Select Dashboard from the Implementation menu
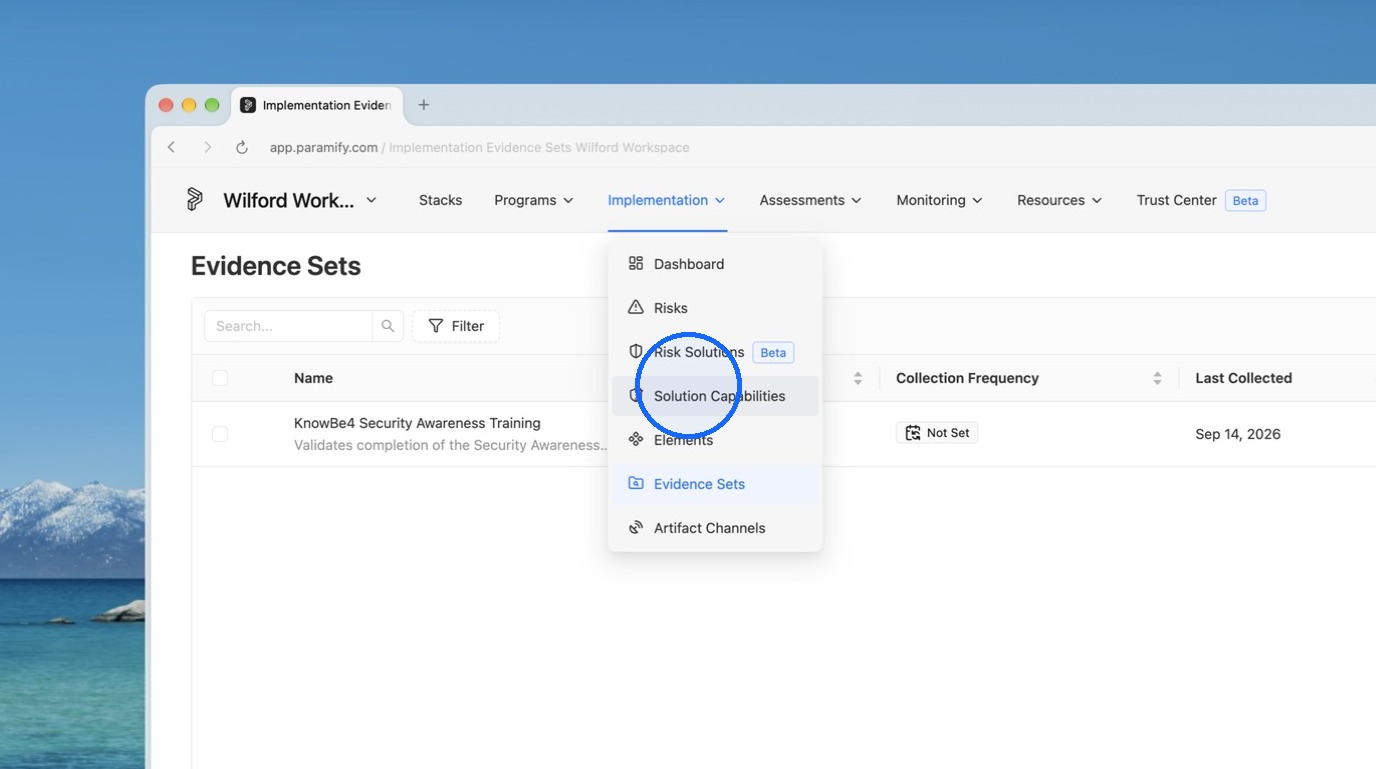Image resolution: width=1376 pixels, height=769 pixels. click(x=715, y=264)
